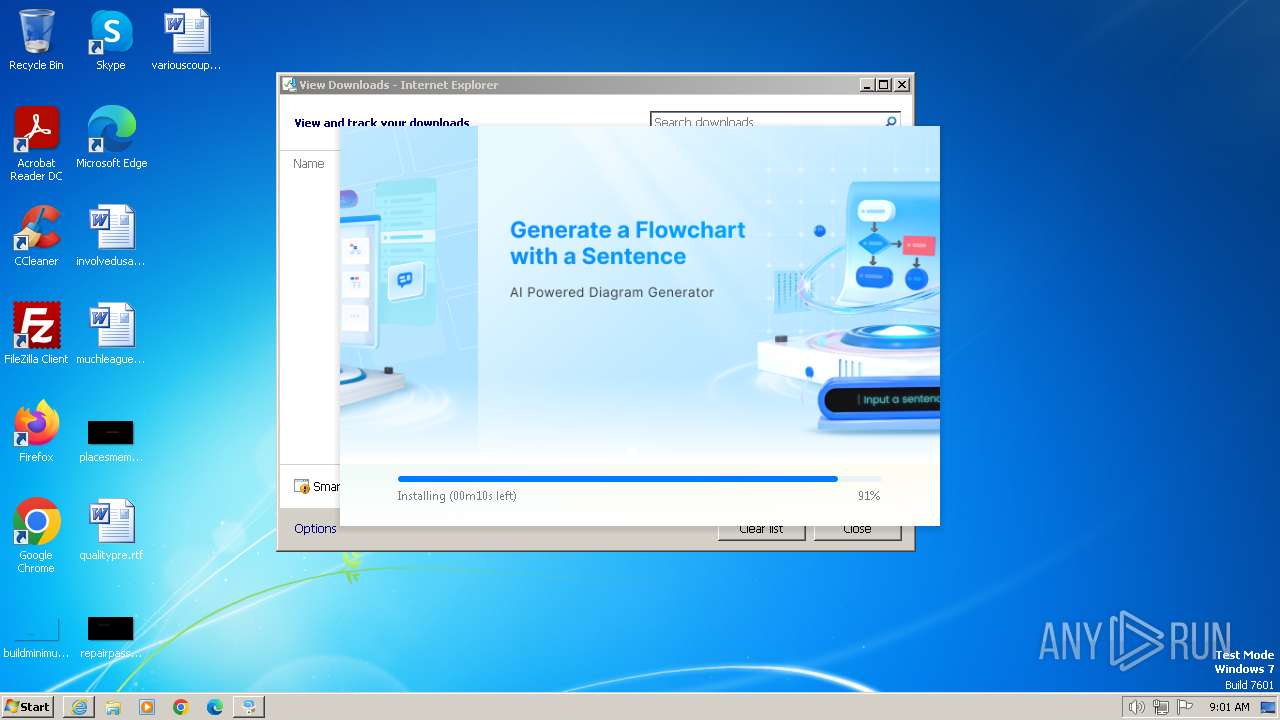Viewport: 1280px width, 720px height.
Task: Minimize the View Downloads window
Action: 867,85
